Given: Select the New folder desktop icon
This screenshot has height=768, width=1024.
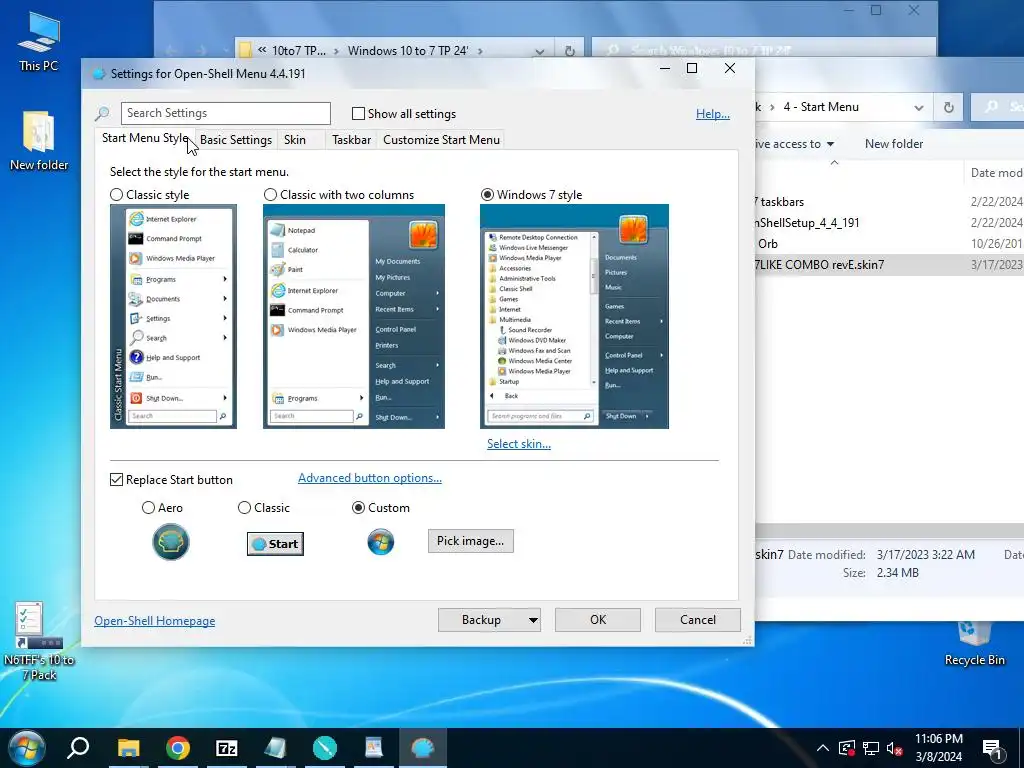Looking at the screenshot, I should click(x=39, y=140).
